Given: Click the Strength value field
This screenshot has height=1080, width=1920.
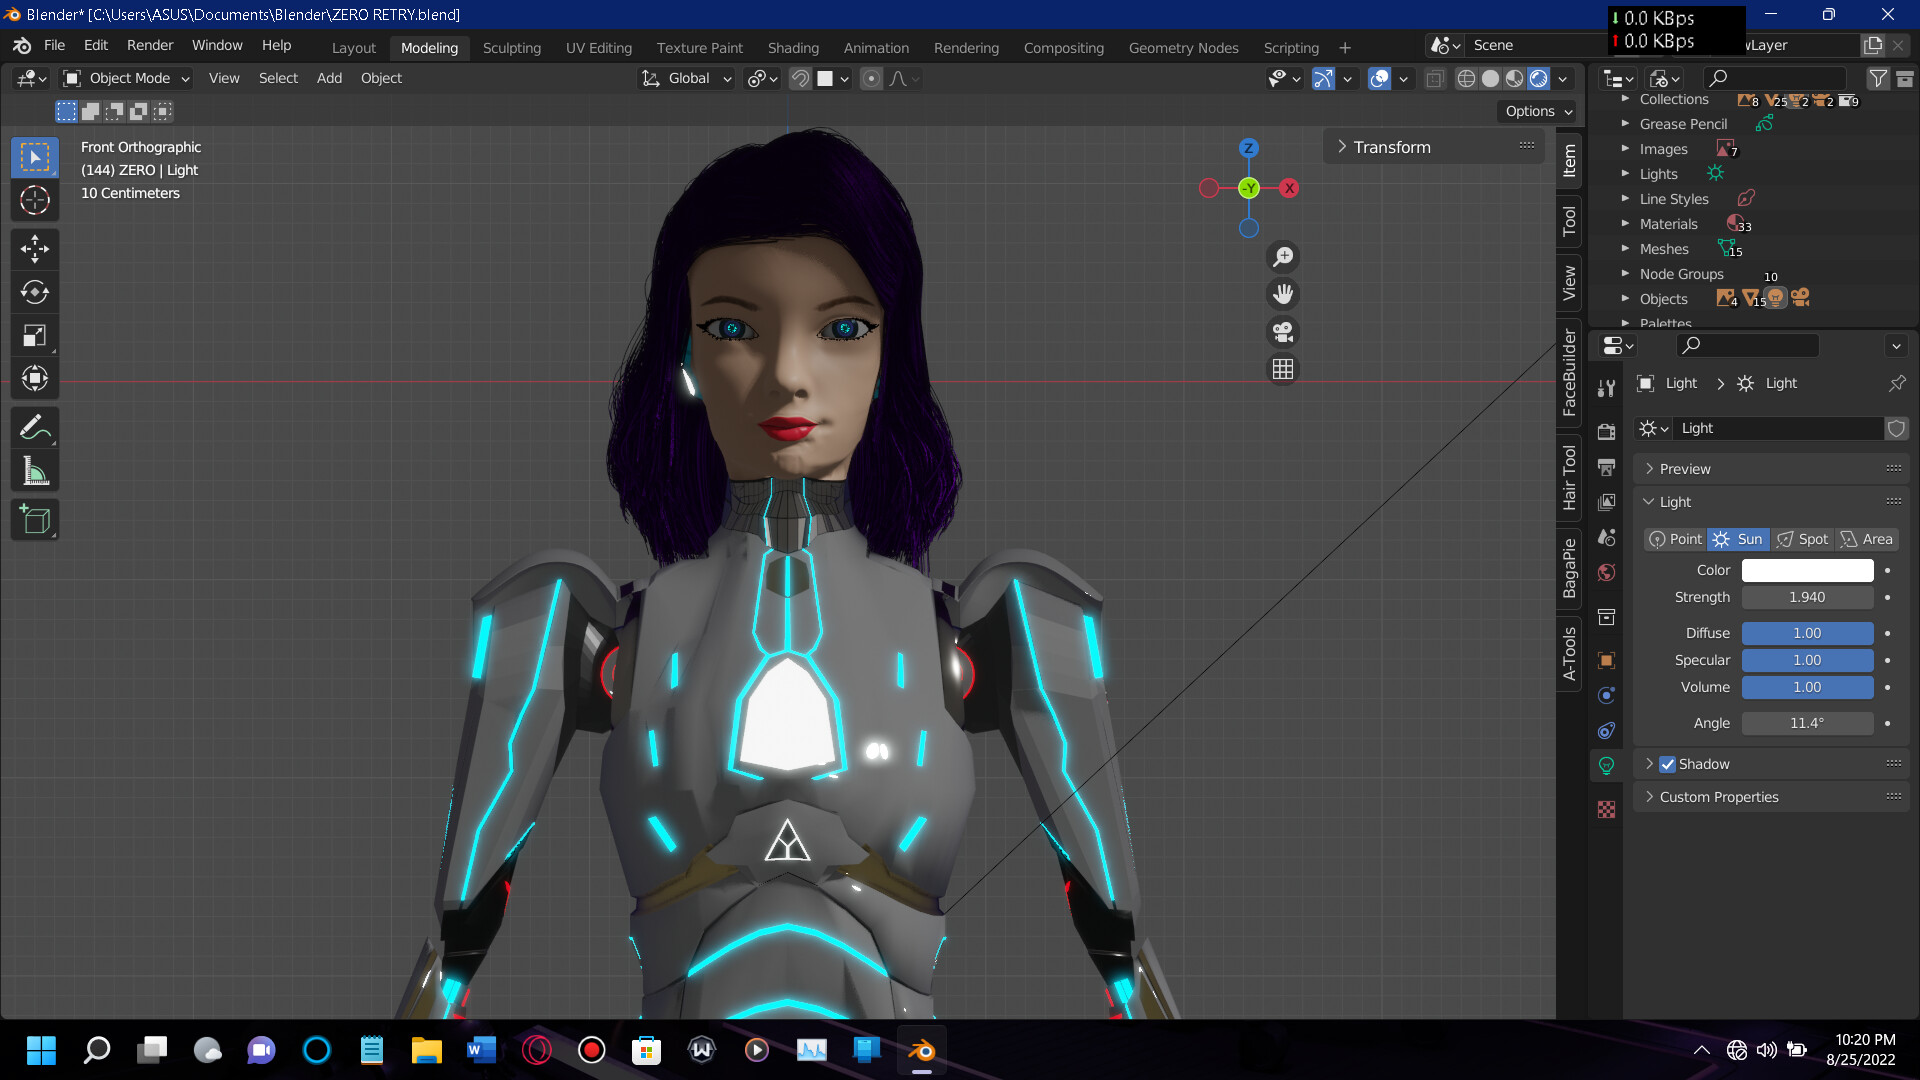Looking at the screenshot, I should tap(1806, 597).
